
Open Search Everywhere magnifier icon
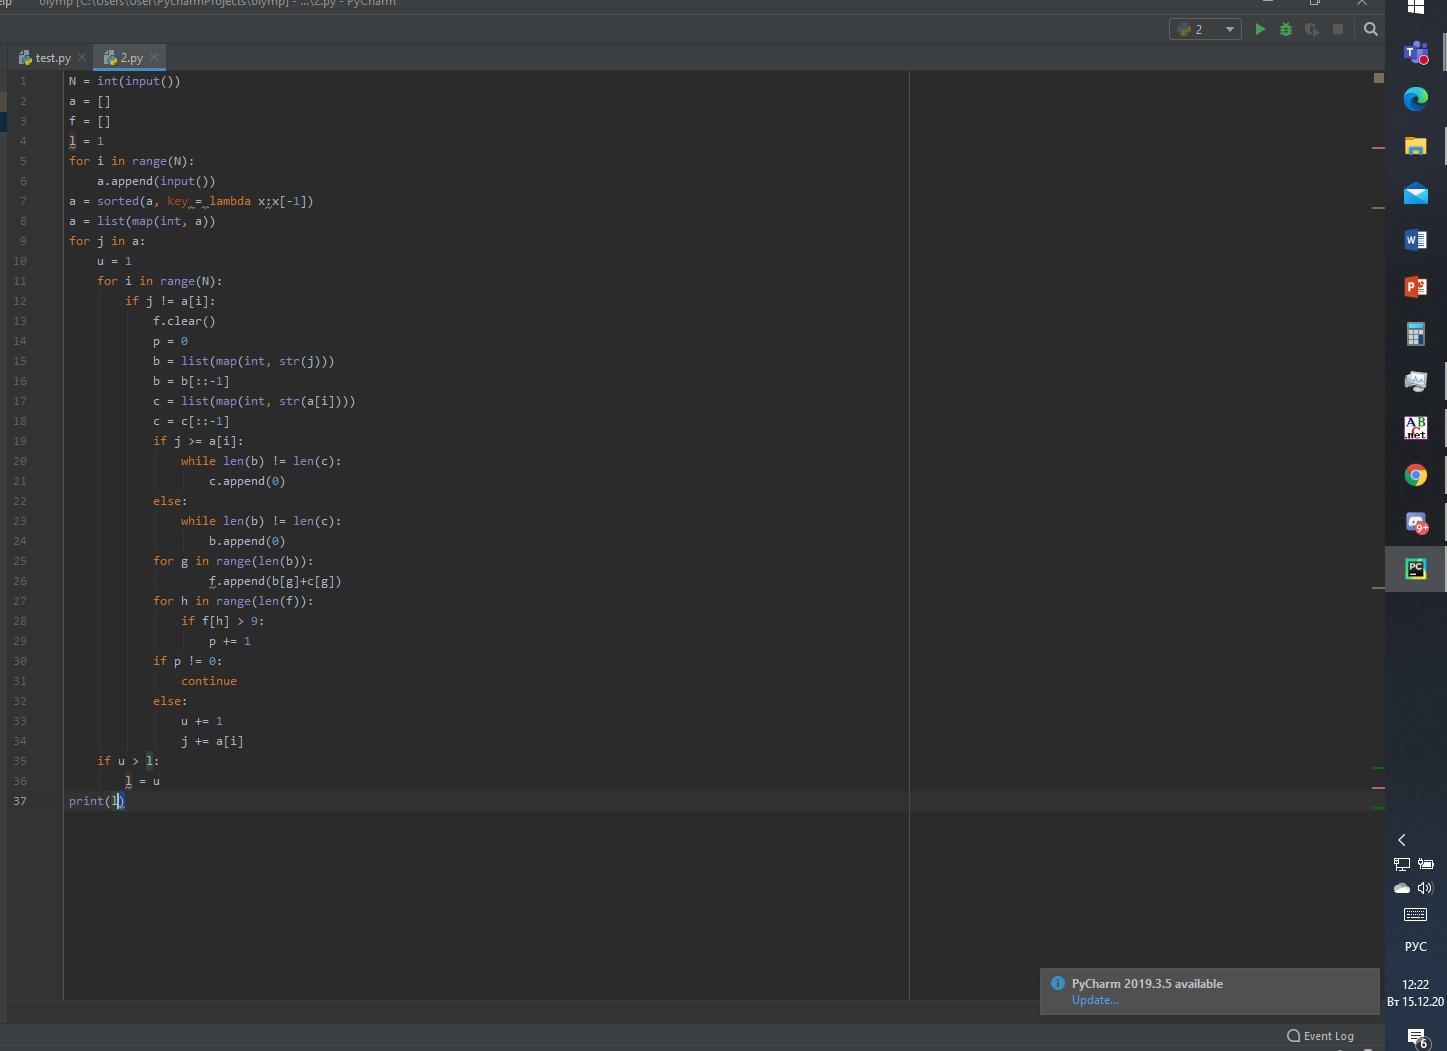pos(1371,30)
